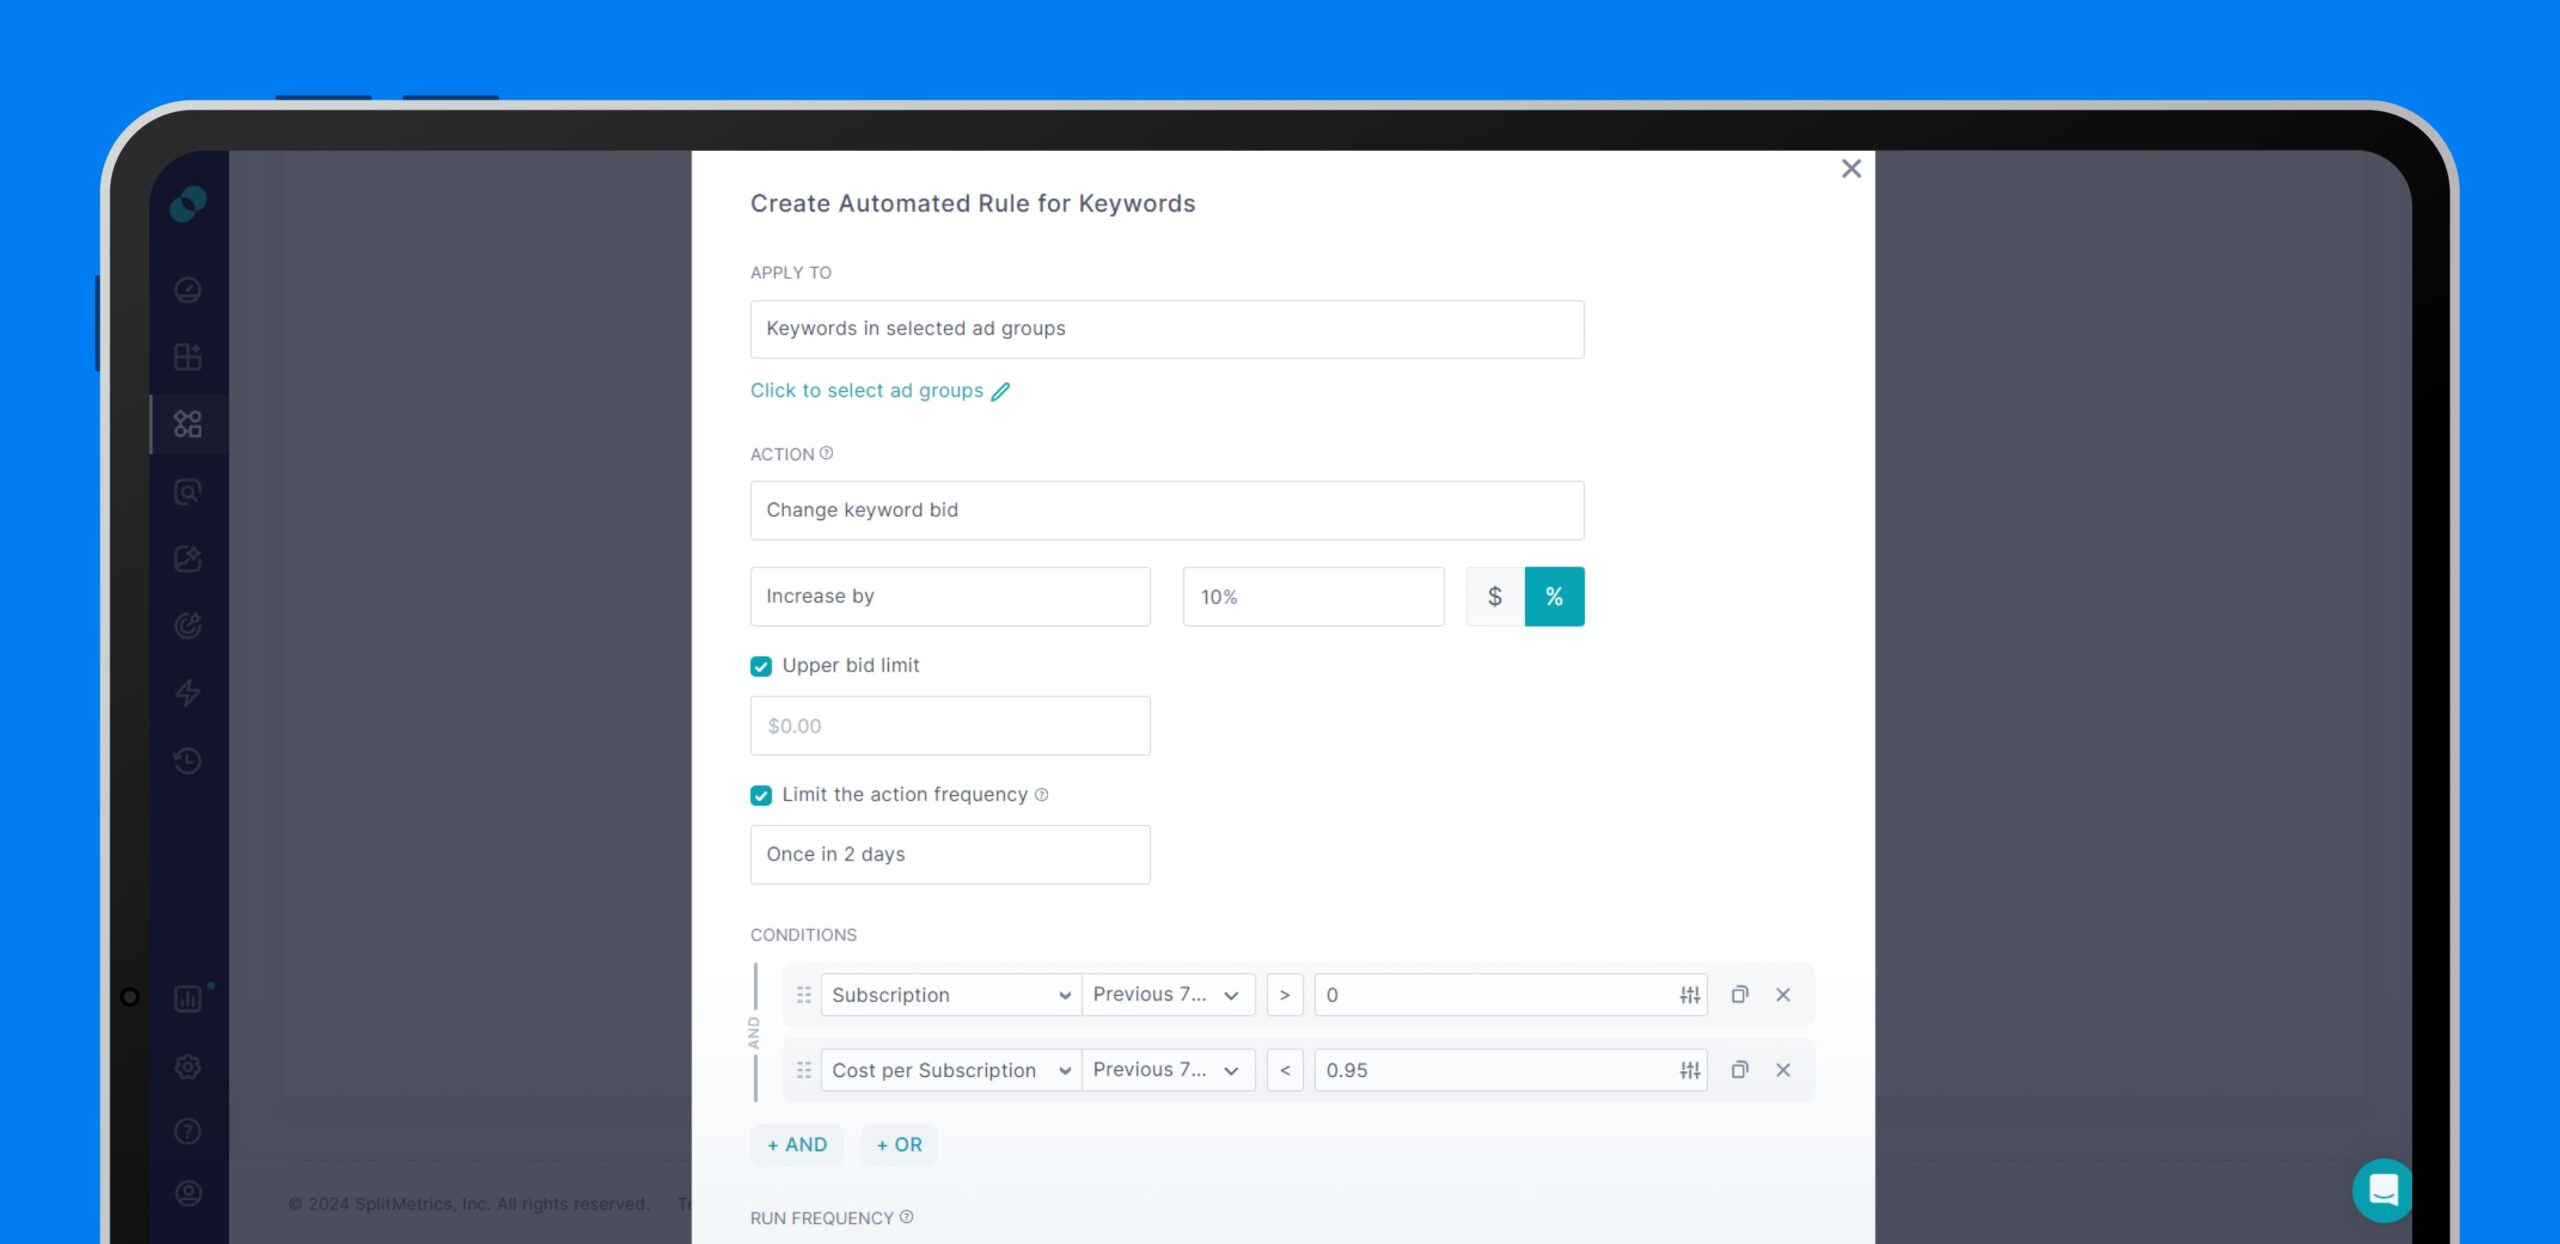Click the upper bid limit $0.00 field
2560x1244 pixels.
949,725
